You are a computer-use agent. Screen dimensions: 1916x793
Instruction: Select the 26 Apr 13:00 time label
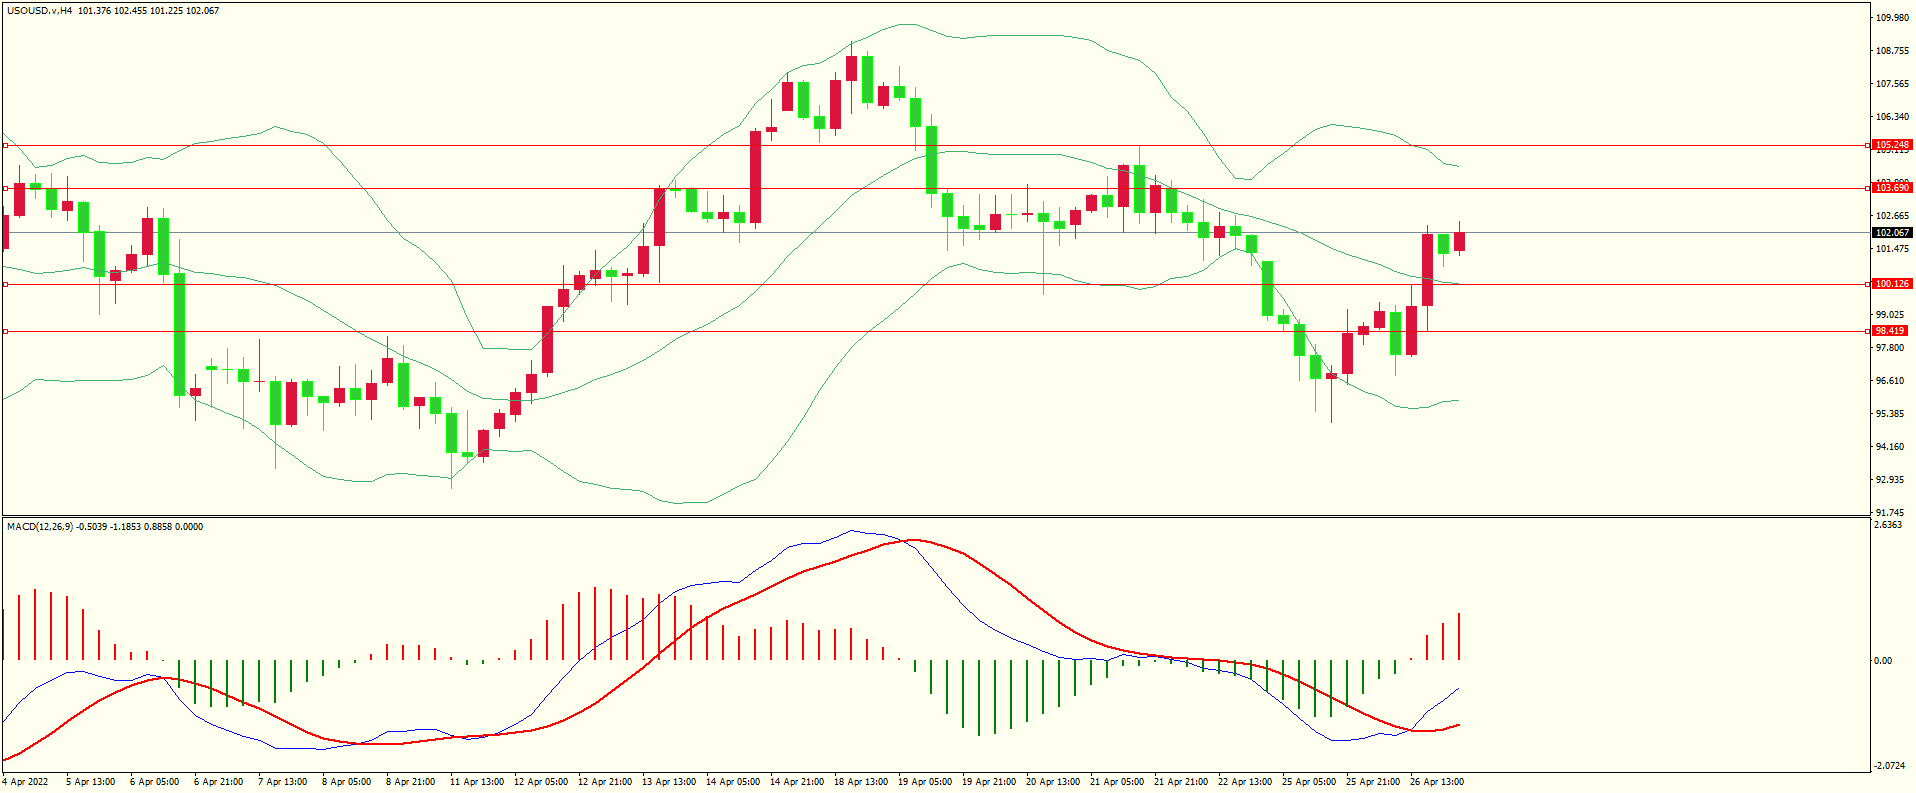[x=1436, y=782]
